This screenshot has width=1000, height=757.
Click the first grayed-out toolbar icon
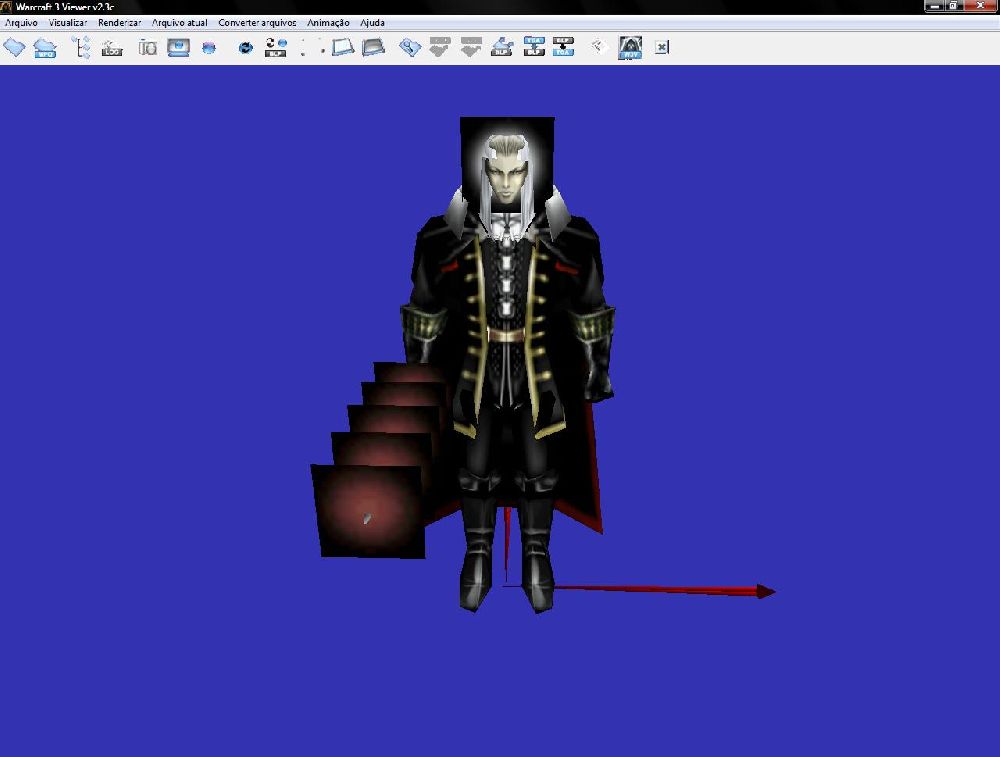(439, 47)
